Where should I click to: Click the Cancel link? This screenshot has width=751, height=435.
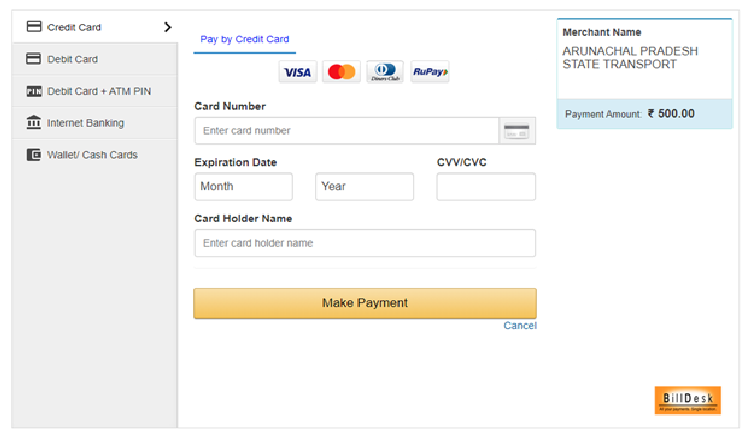(x=520, y=326)
